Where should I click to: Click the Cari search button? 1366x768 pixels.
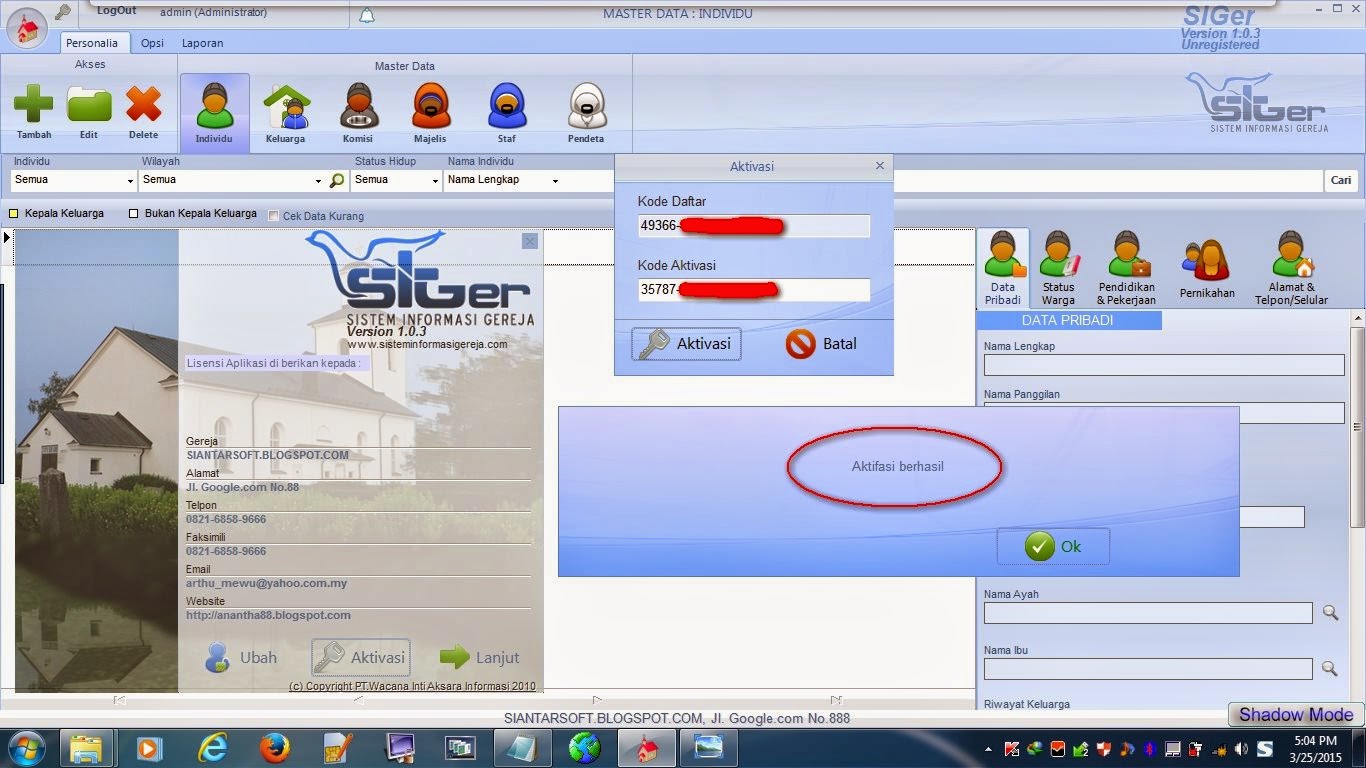1341,180
